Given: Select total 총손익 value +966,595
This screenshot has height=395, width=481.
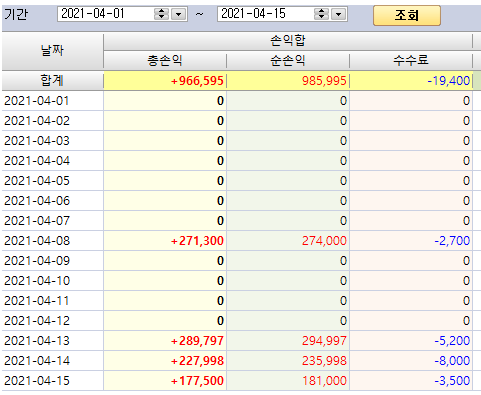Looking at the screenshot, I should click(165, 81).
